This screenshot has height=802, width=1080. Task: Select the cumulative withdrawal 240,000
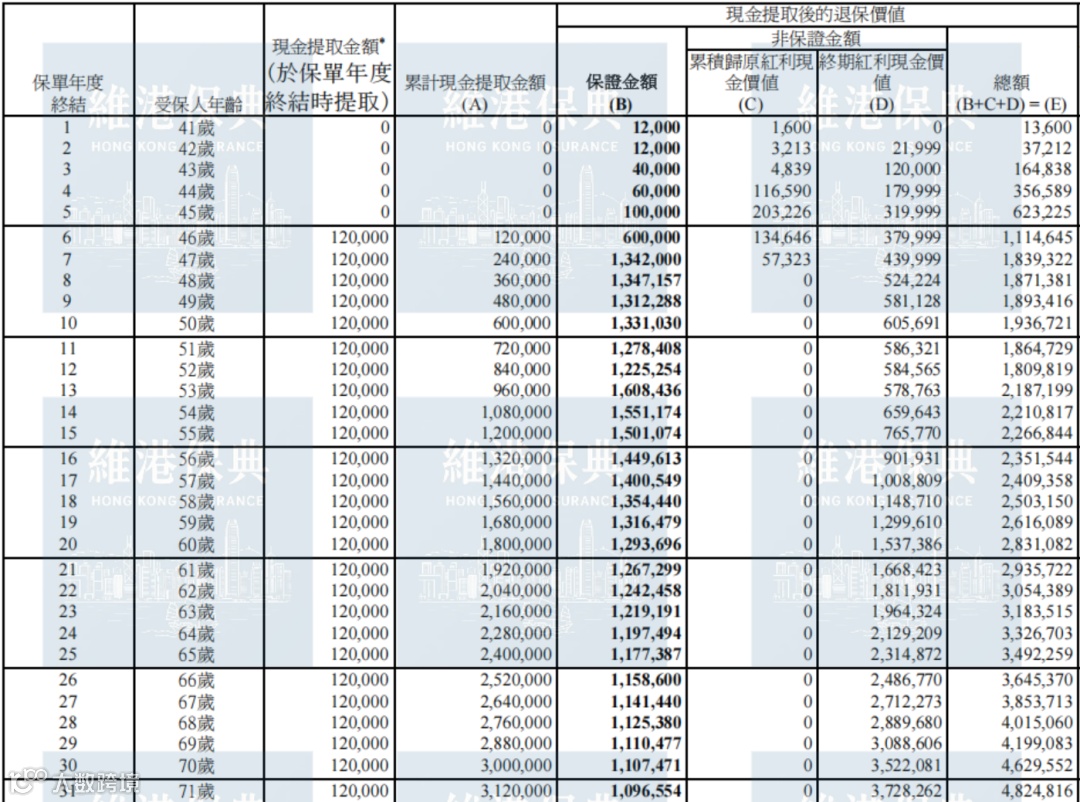click(x=522, y=259)
